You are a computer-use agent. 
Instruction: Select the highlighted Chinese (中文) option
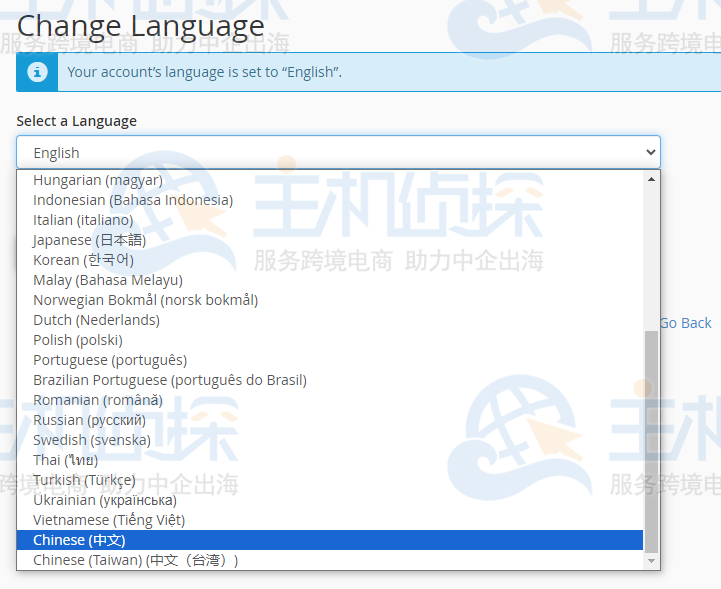pos(330,540)
